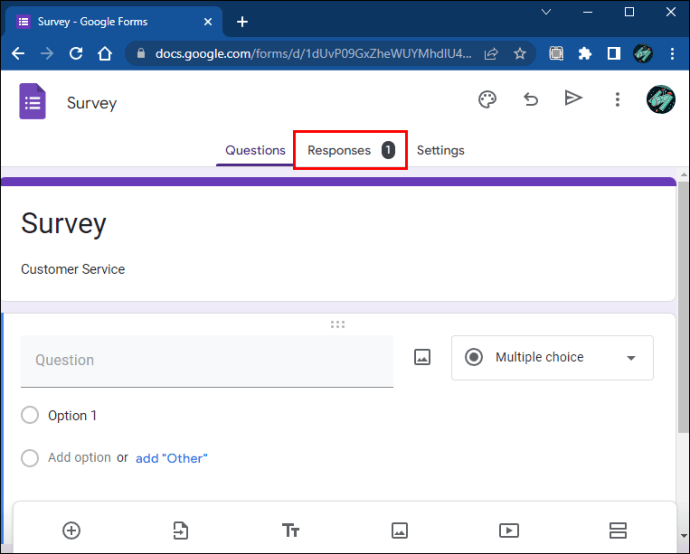Click the Add option radio button

point(30,458)
